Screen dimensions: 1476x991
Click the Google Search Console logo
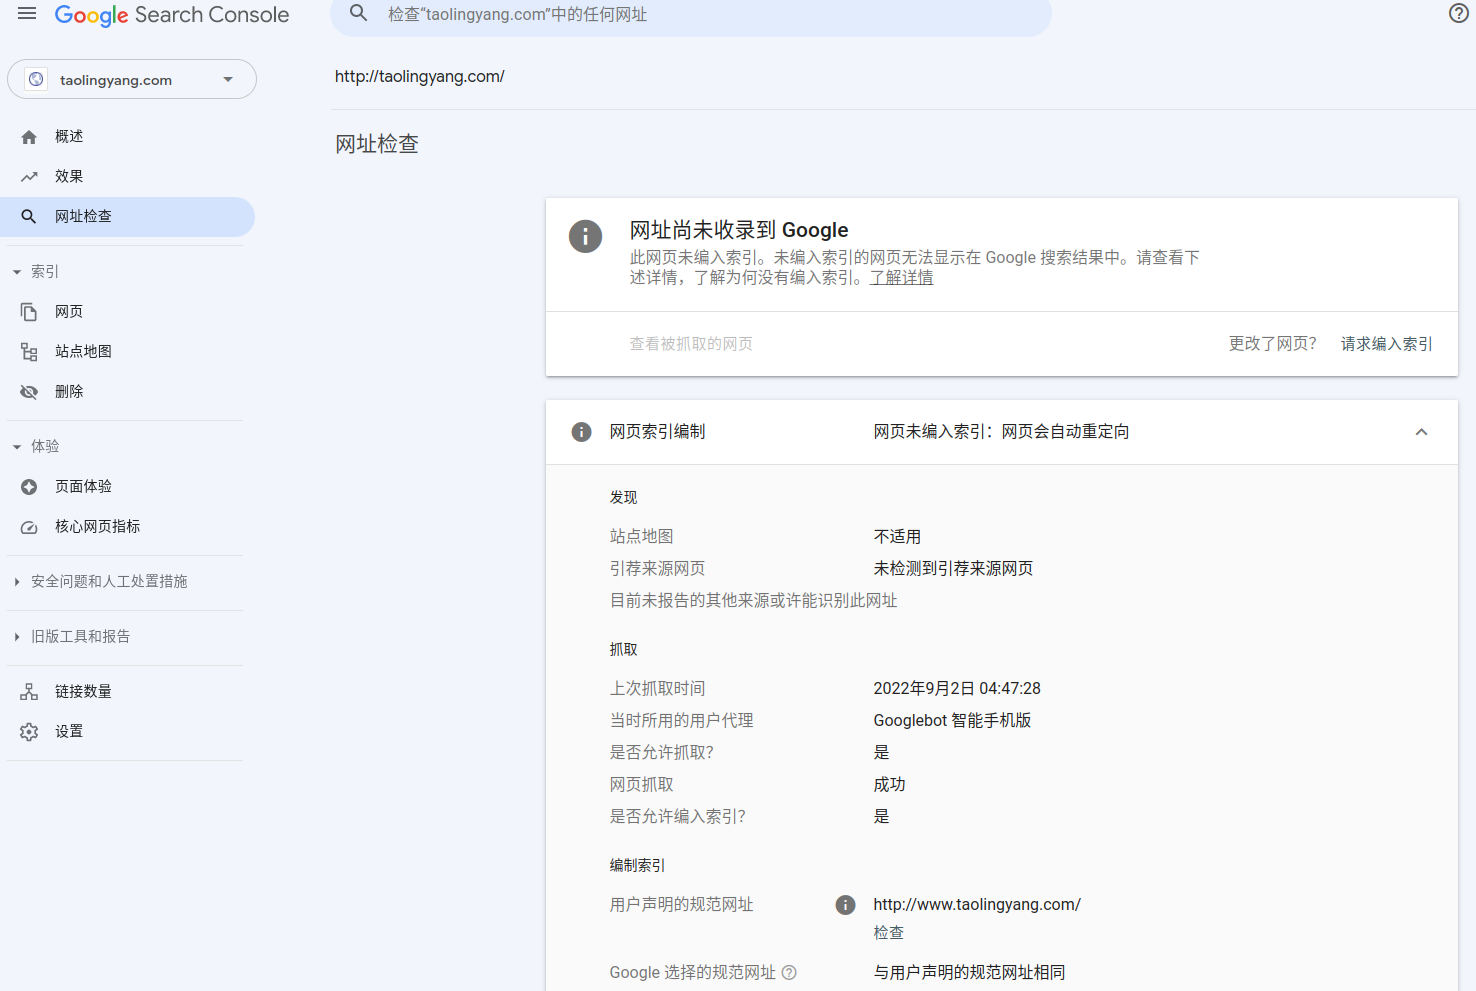(x=172, y=15)
